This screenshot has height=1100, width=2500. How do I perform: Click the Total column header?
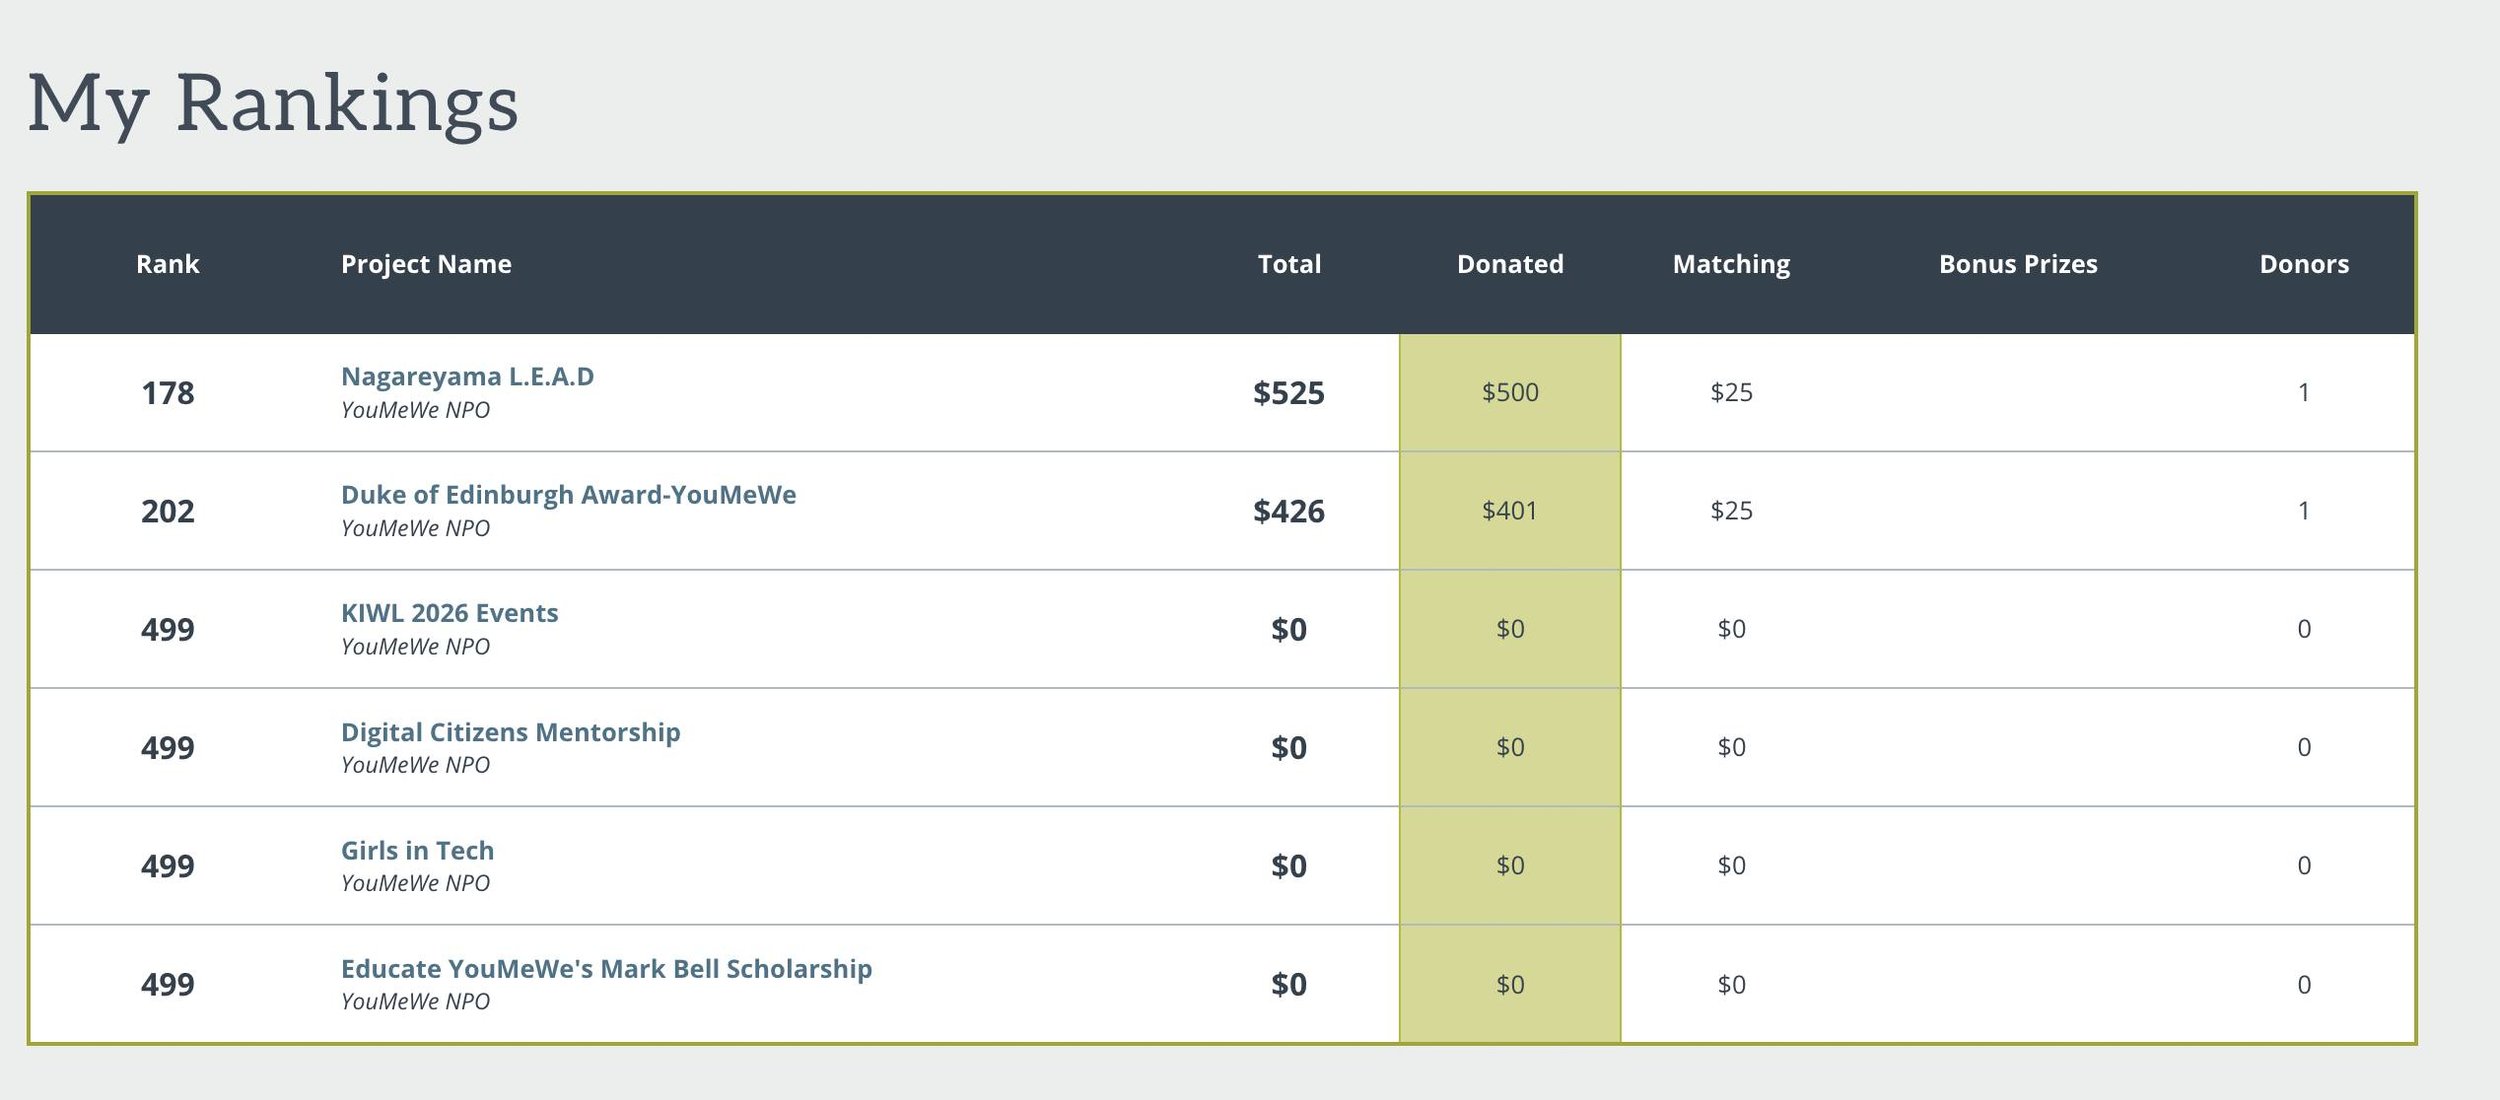1289,264
